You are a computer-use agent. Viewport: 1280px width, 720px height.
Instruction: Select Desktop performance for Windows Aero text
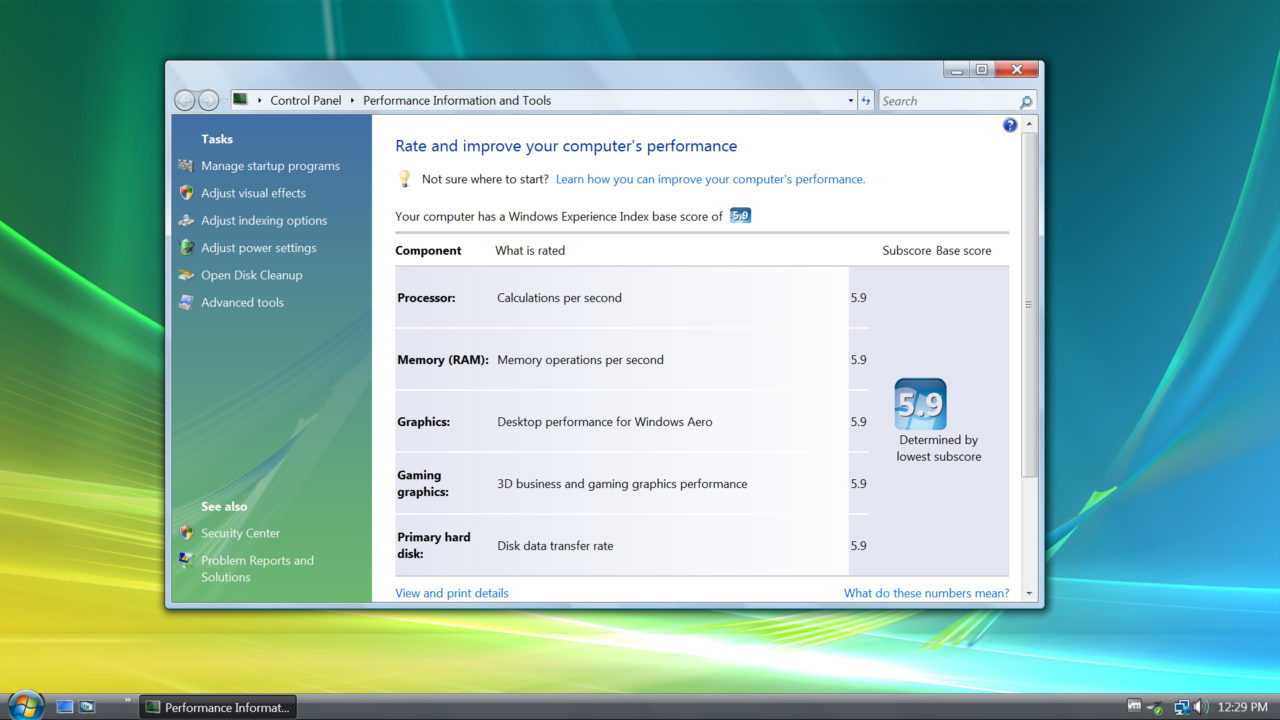pos(605,422)
